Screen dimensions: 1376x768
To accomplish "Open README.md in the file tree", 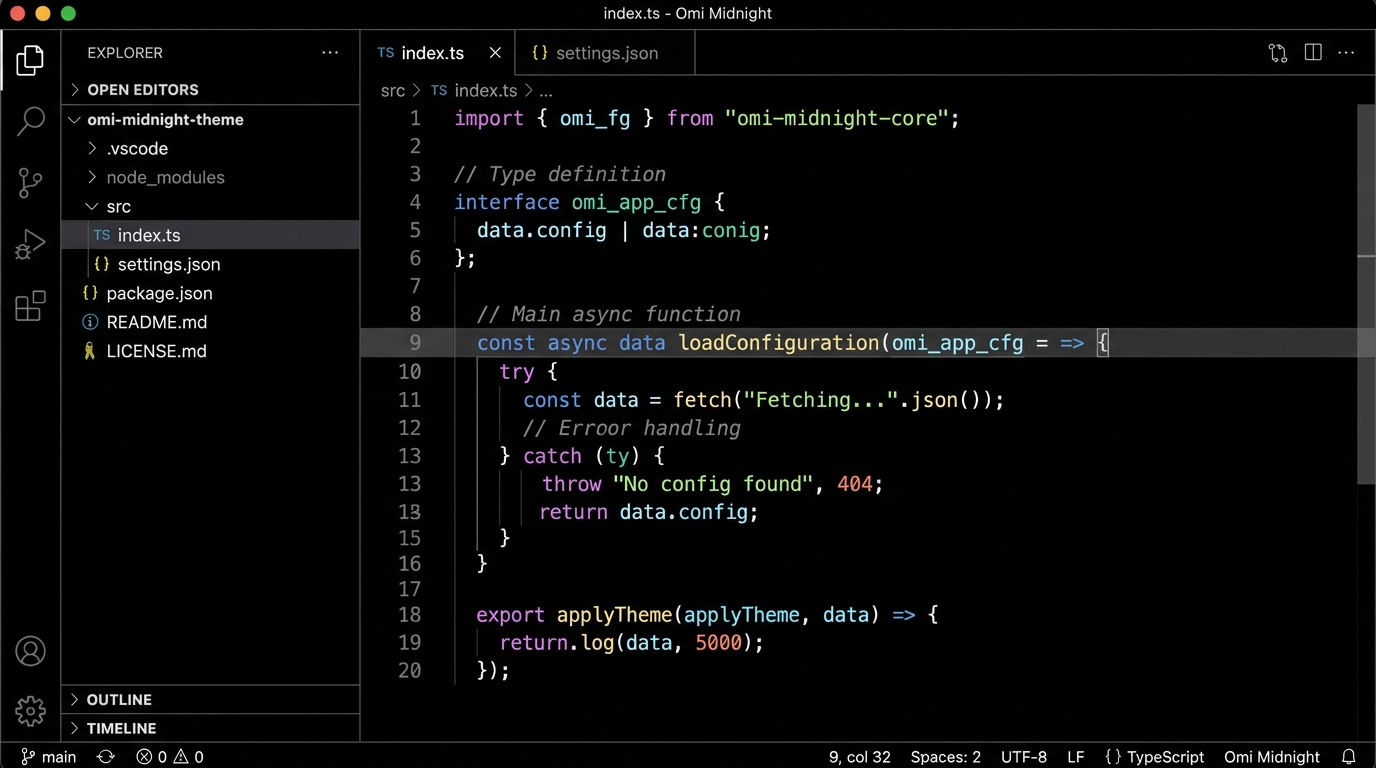I will [x=210, y=322].
